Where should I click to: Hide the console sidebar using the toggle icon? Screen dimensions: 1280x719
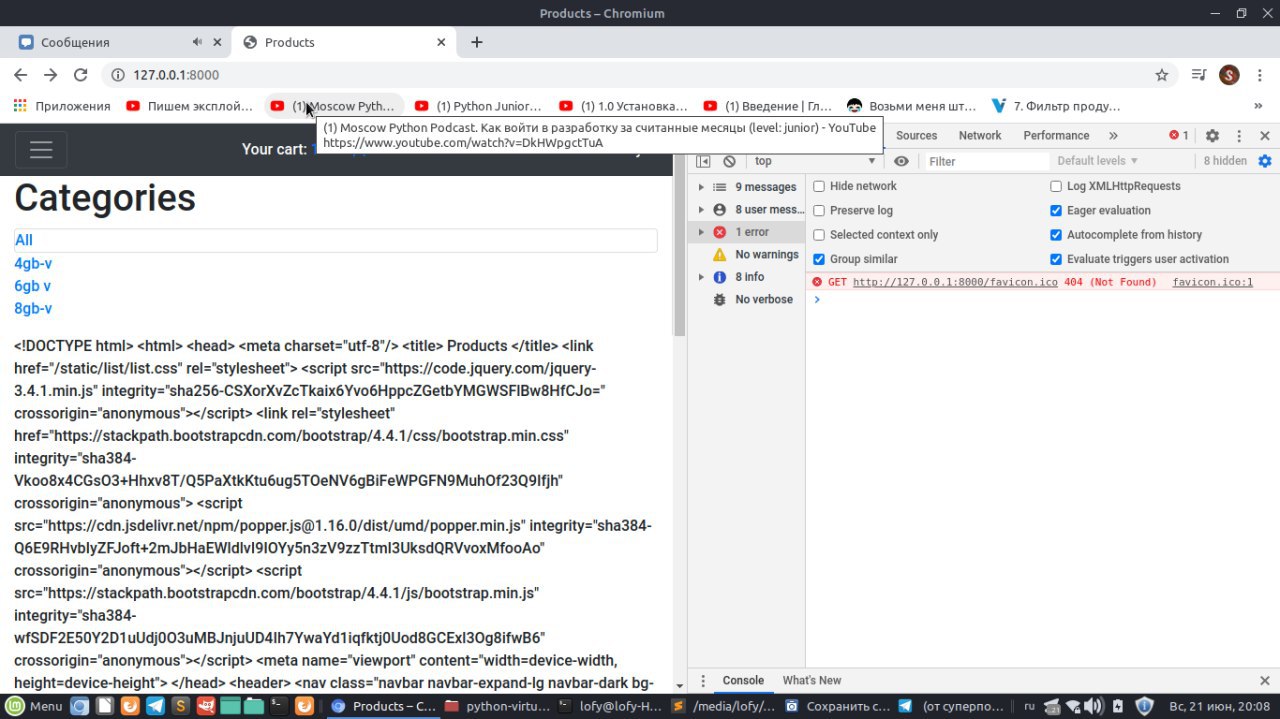(703, 161)
